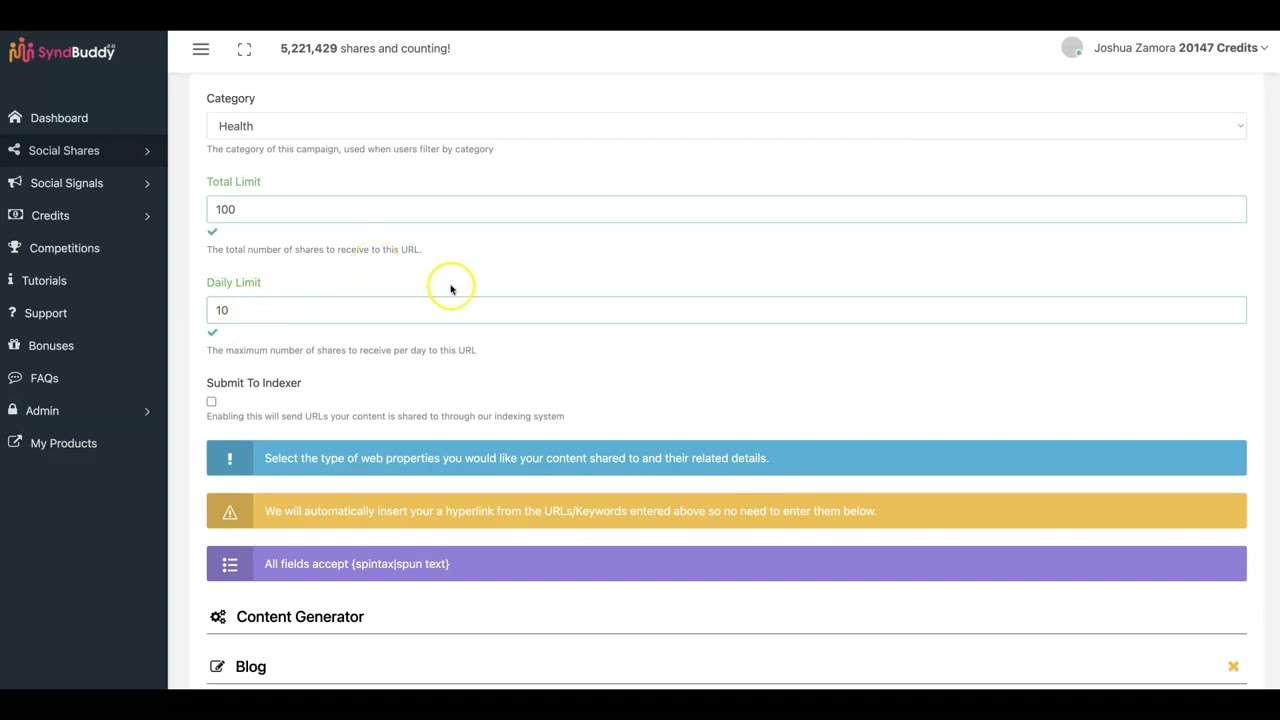Click the Daily Limit field with 10
This screenshot has height=720, width=1280.
point(726,310)
